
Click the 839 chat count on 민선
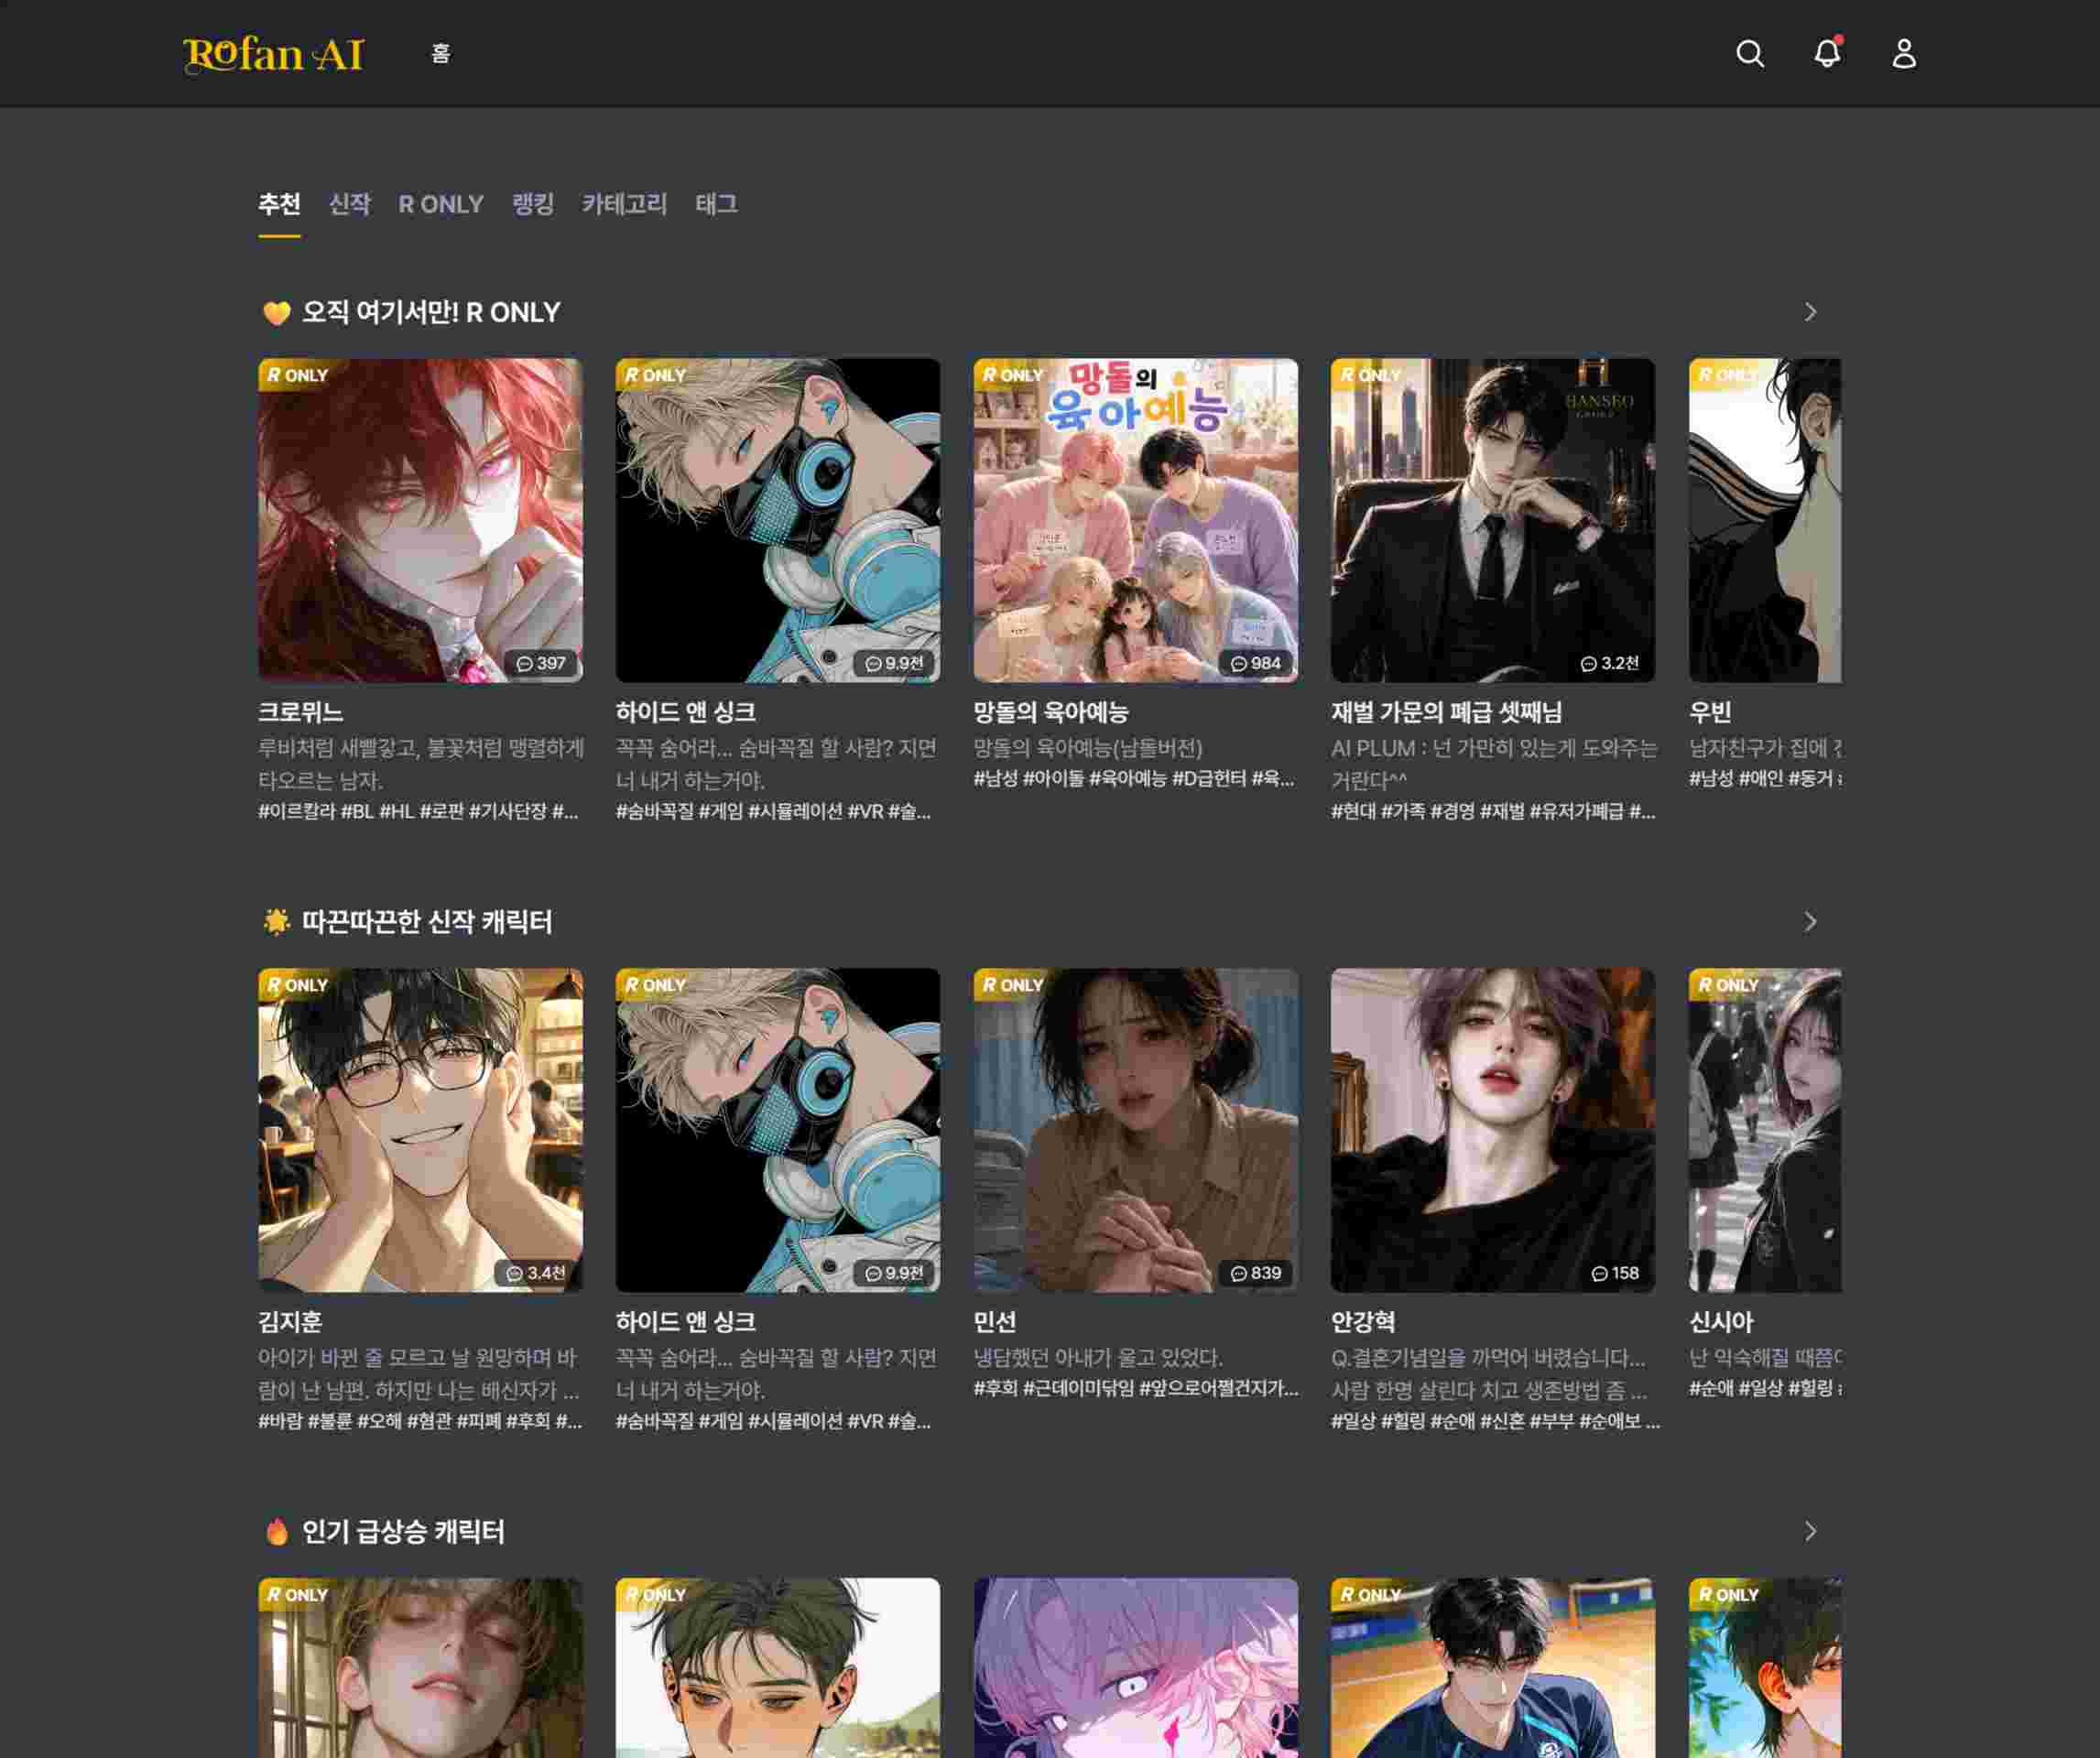point(1256,1273)
